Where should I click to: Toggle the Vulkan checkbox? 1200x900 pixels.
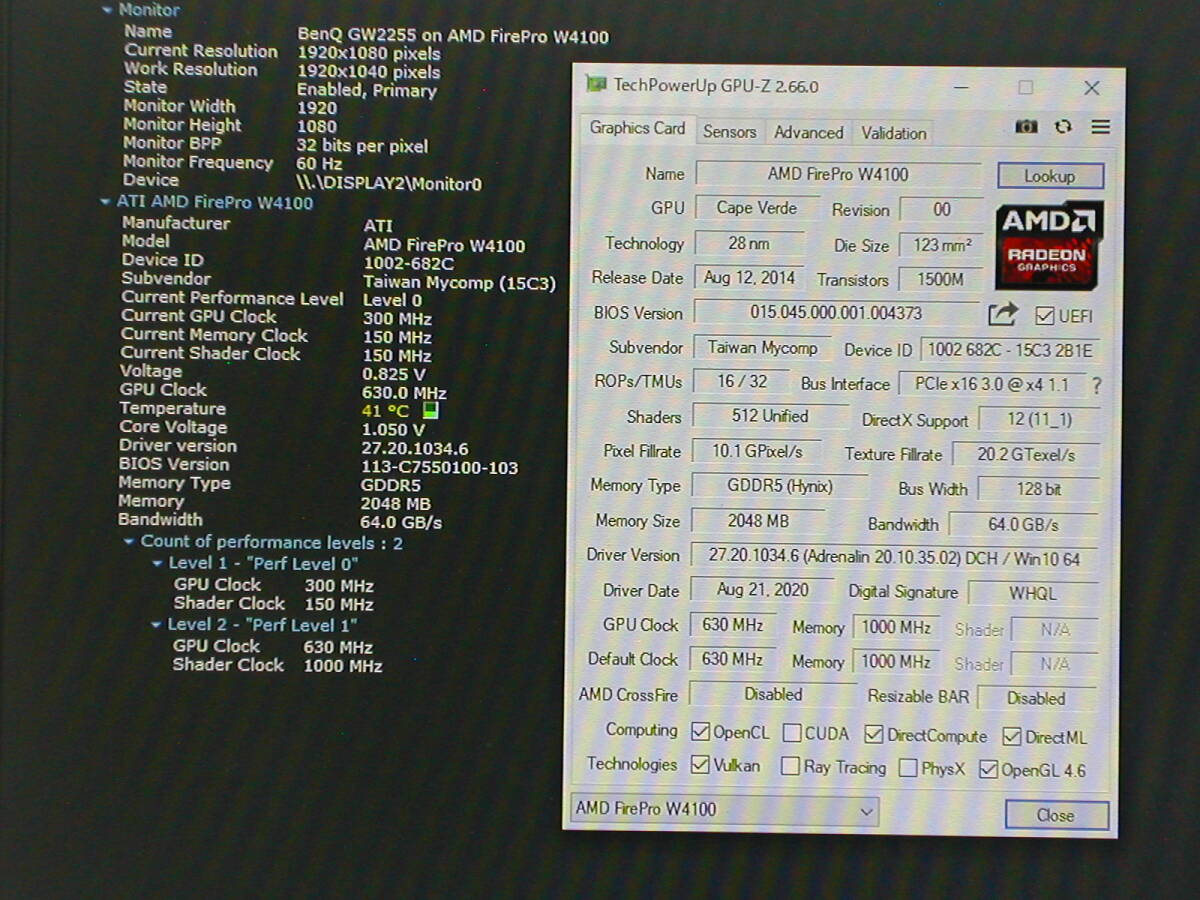701,765
